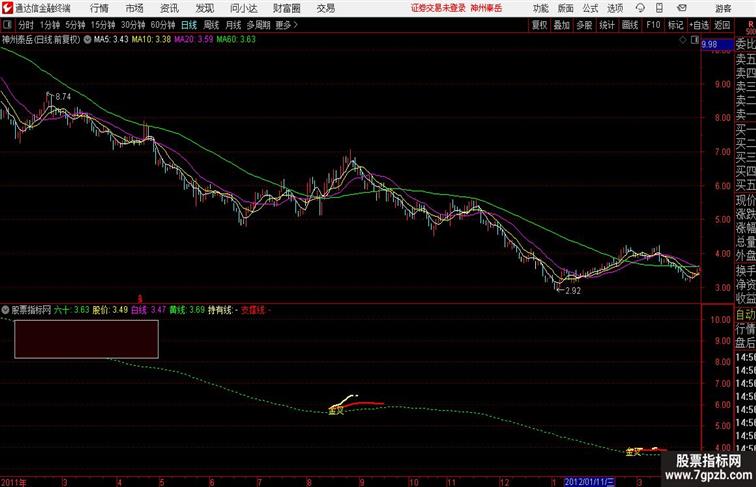Click 证券交易未登录 login status link

[x=438, y=8]
